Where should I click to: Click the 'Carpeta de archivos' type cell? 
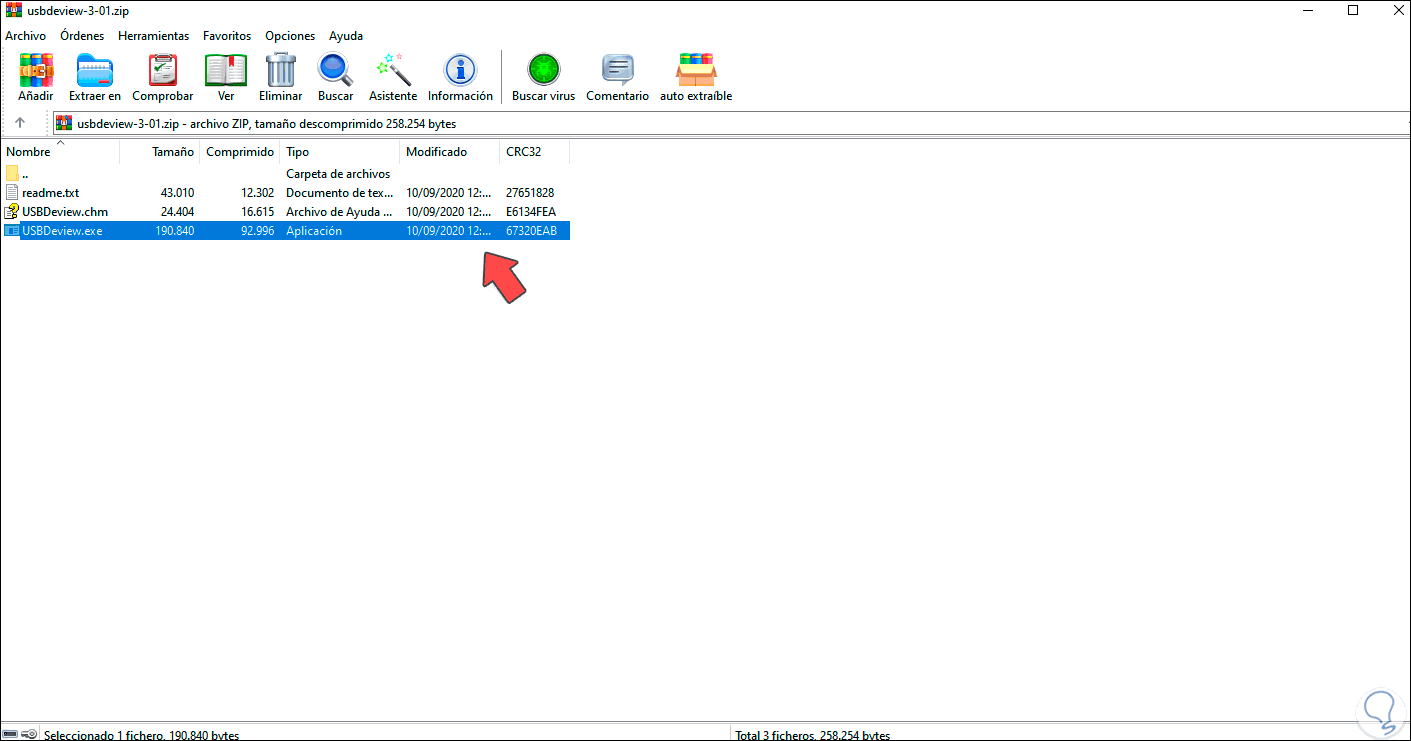[338, 174]
